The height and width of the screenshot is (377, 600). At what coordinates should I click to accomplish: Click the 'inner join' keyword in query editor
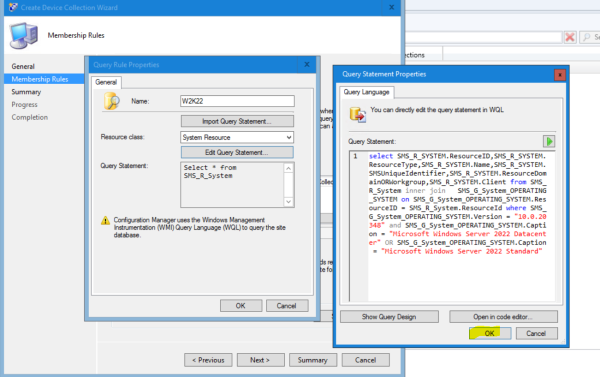coord(425,191)
